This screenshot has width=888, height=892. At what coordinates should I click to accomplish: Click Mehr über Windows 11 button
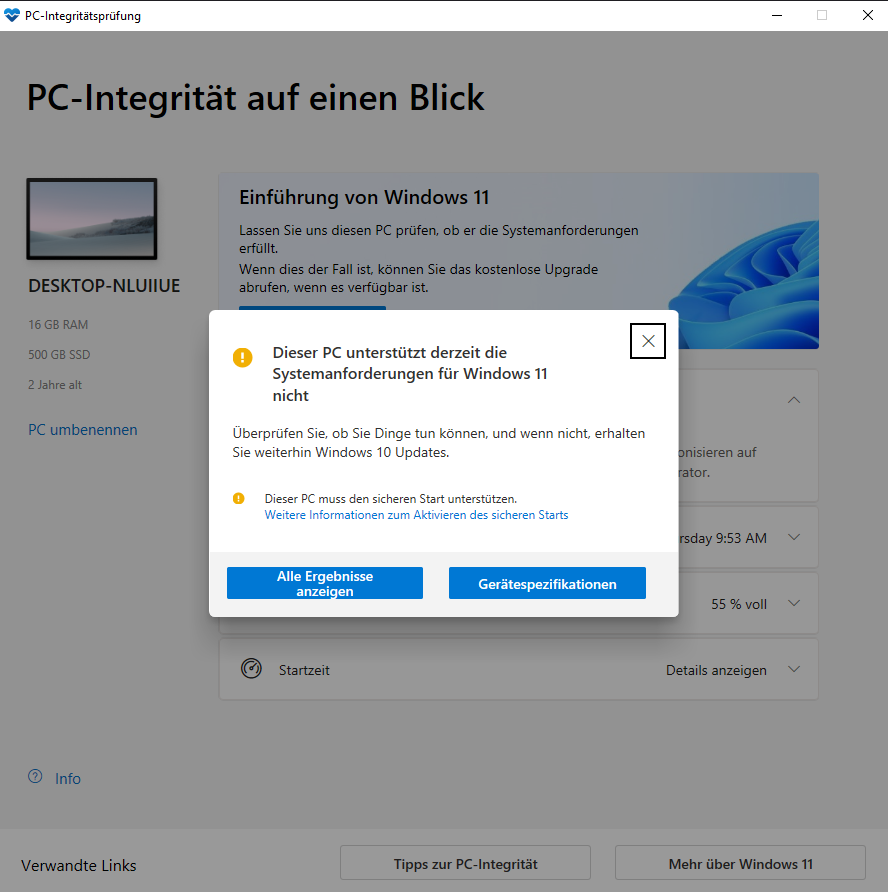click(740, 864)
